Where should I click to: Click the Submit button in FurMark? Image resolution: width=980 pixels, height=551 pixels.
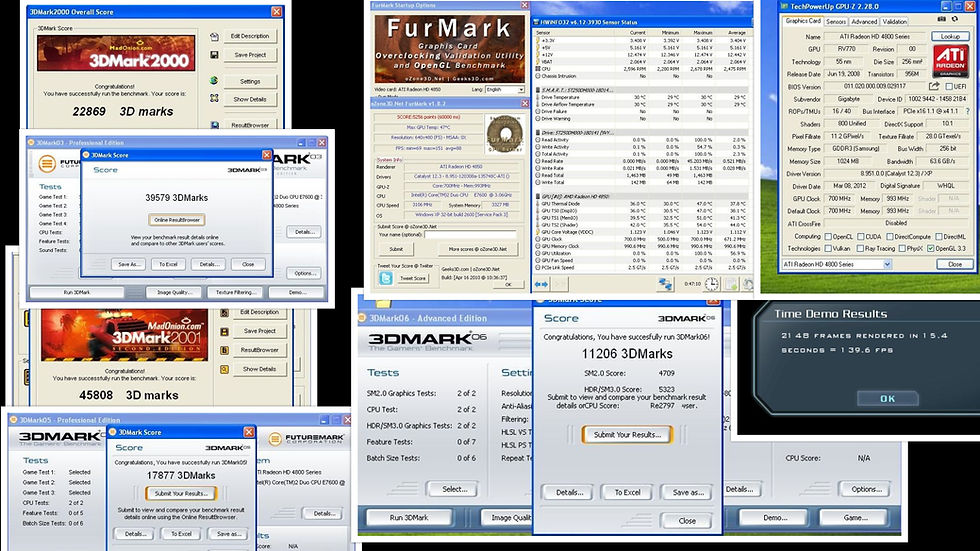click(x=396, y=249)
